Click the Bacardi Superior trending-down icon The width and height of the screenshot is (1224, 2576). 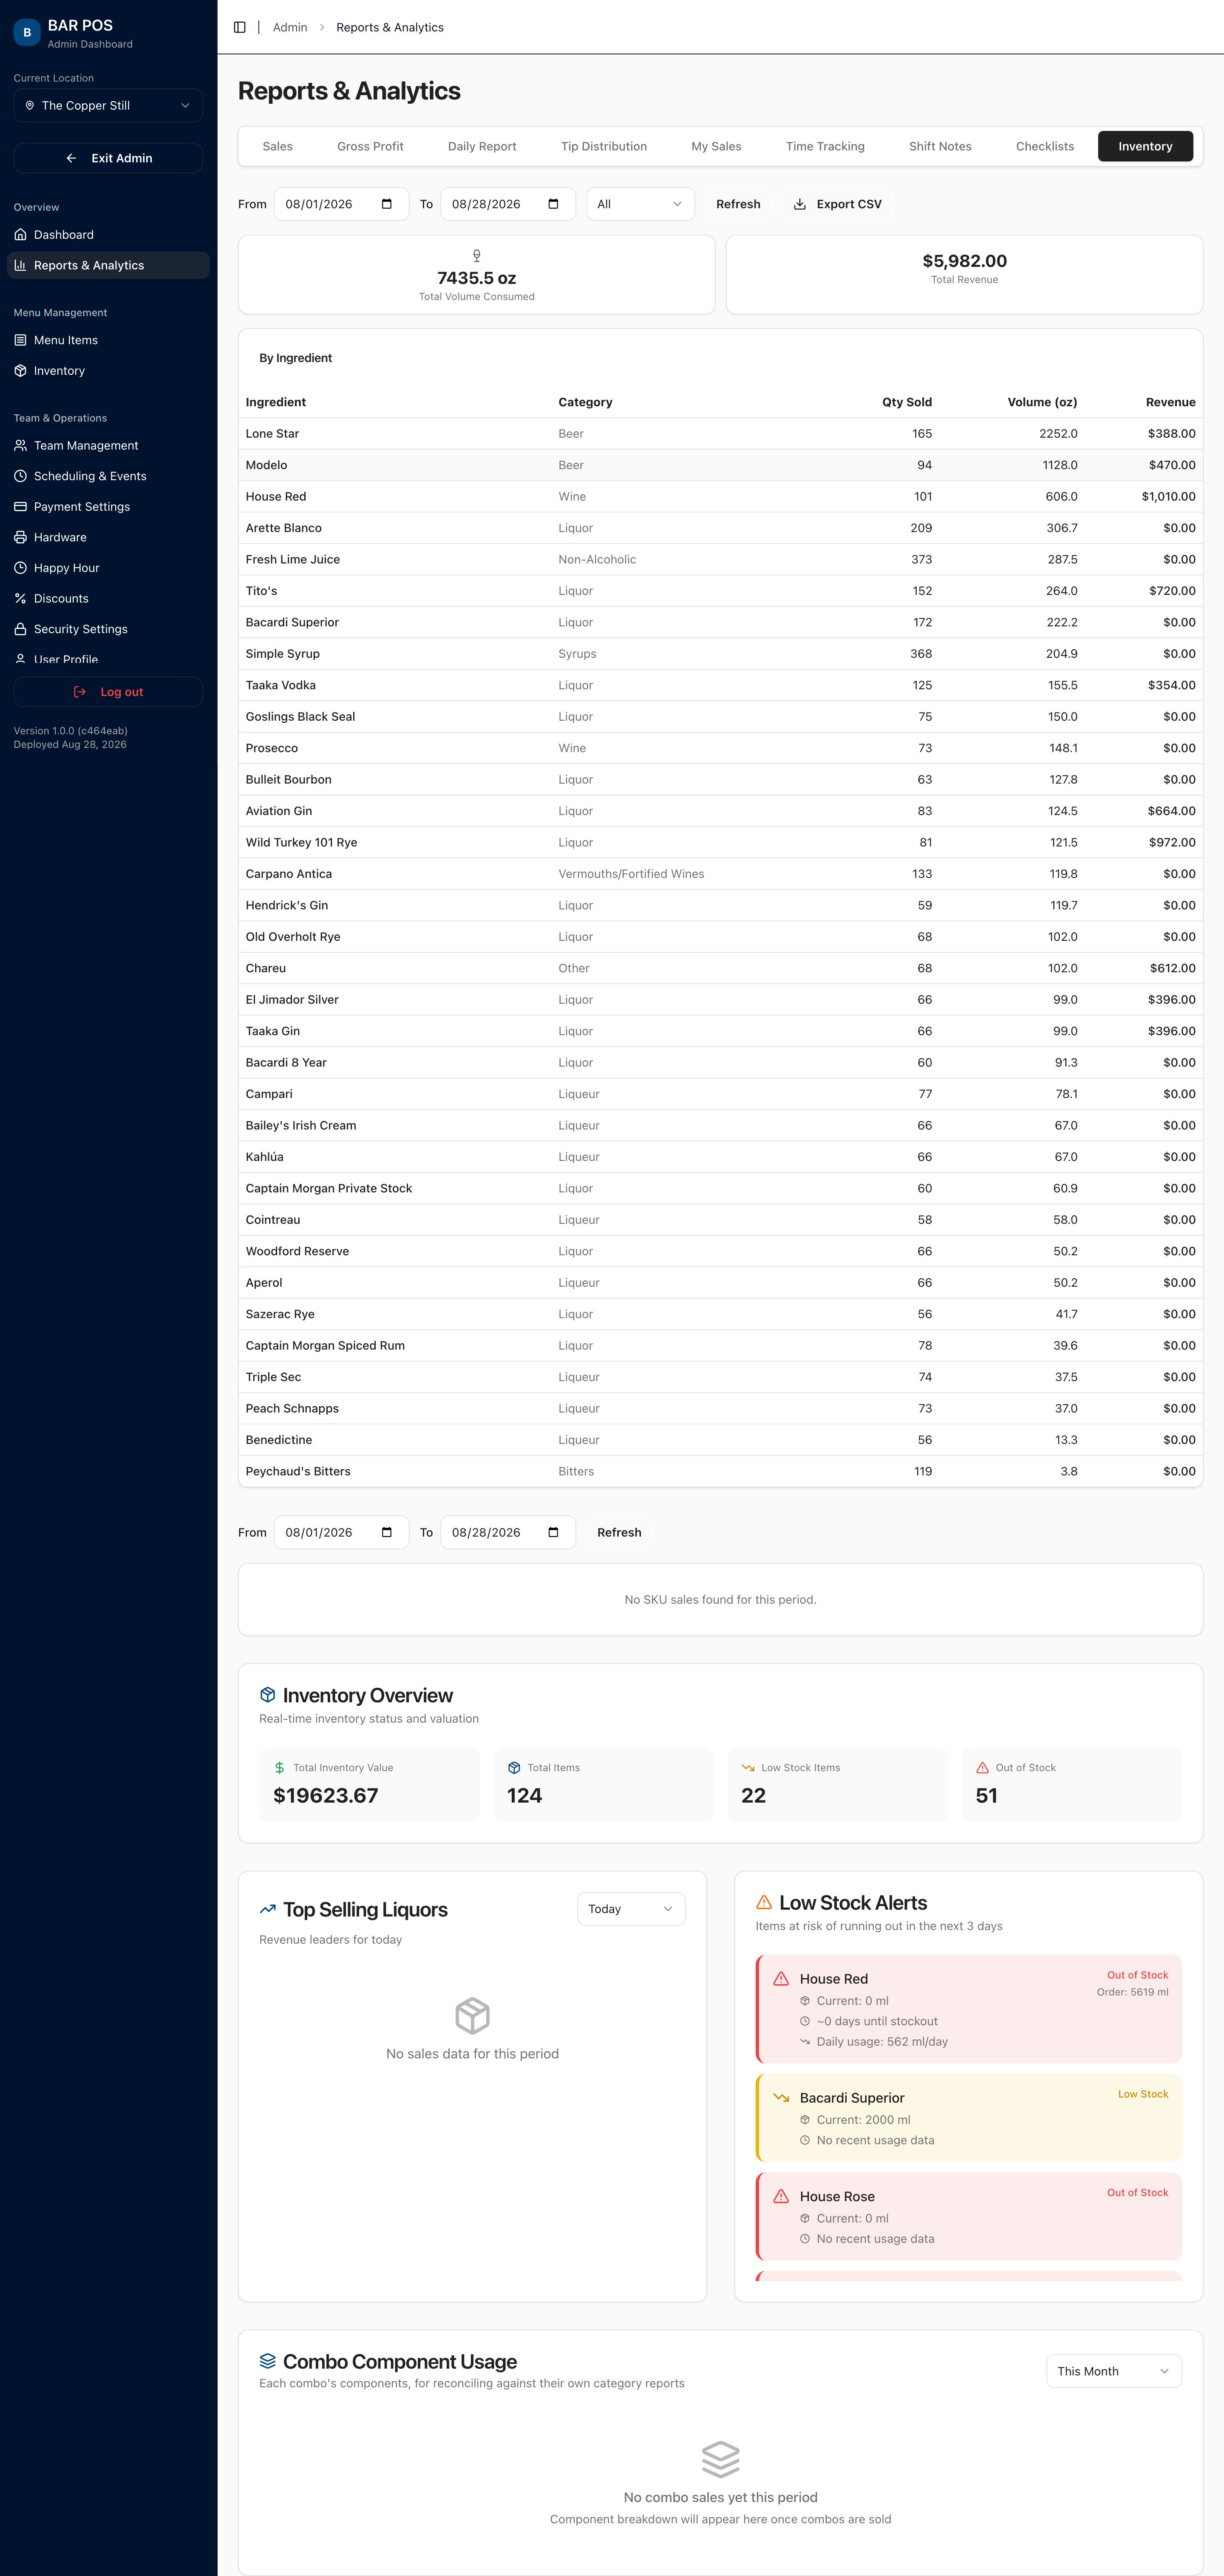pyautogui.click(x=781, y=2098)
